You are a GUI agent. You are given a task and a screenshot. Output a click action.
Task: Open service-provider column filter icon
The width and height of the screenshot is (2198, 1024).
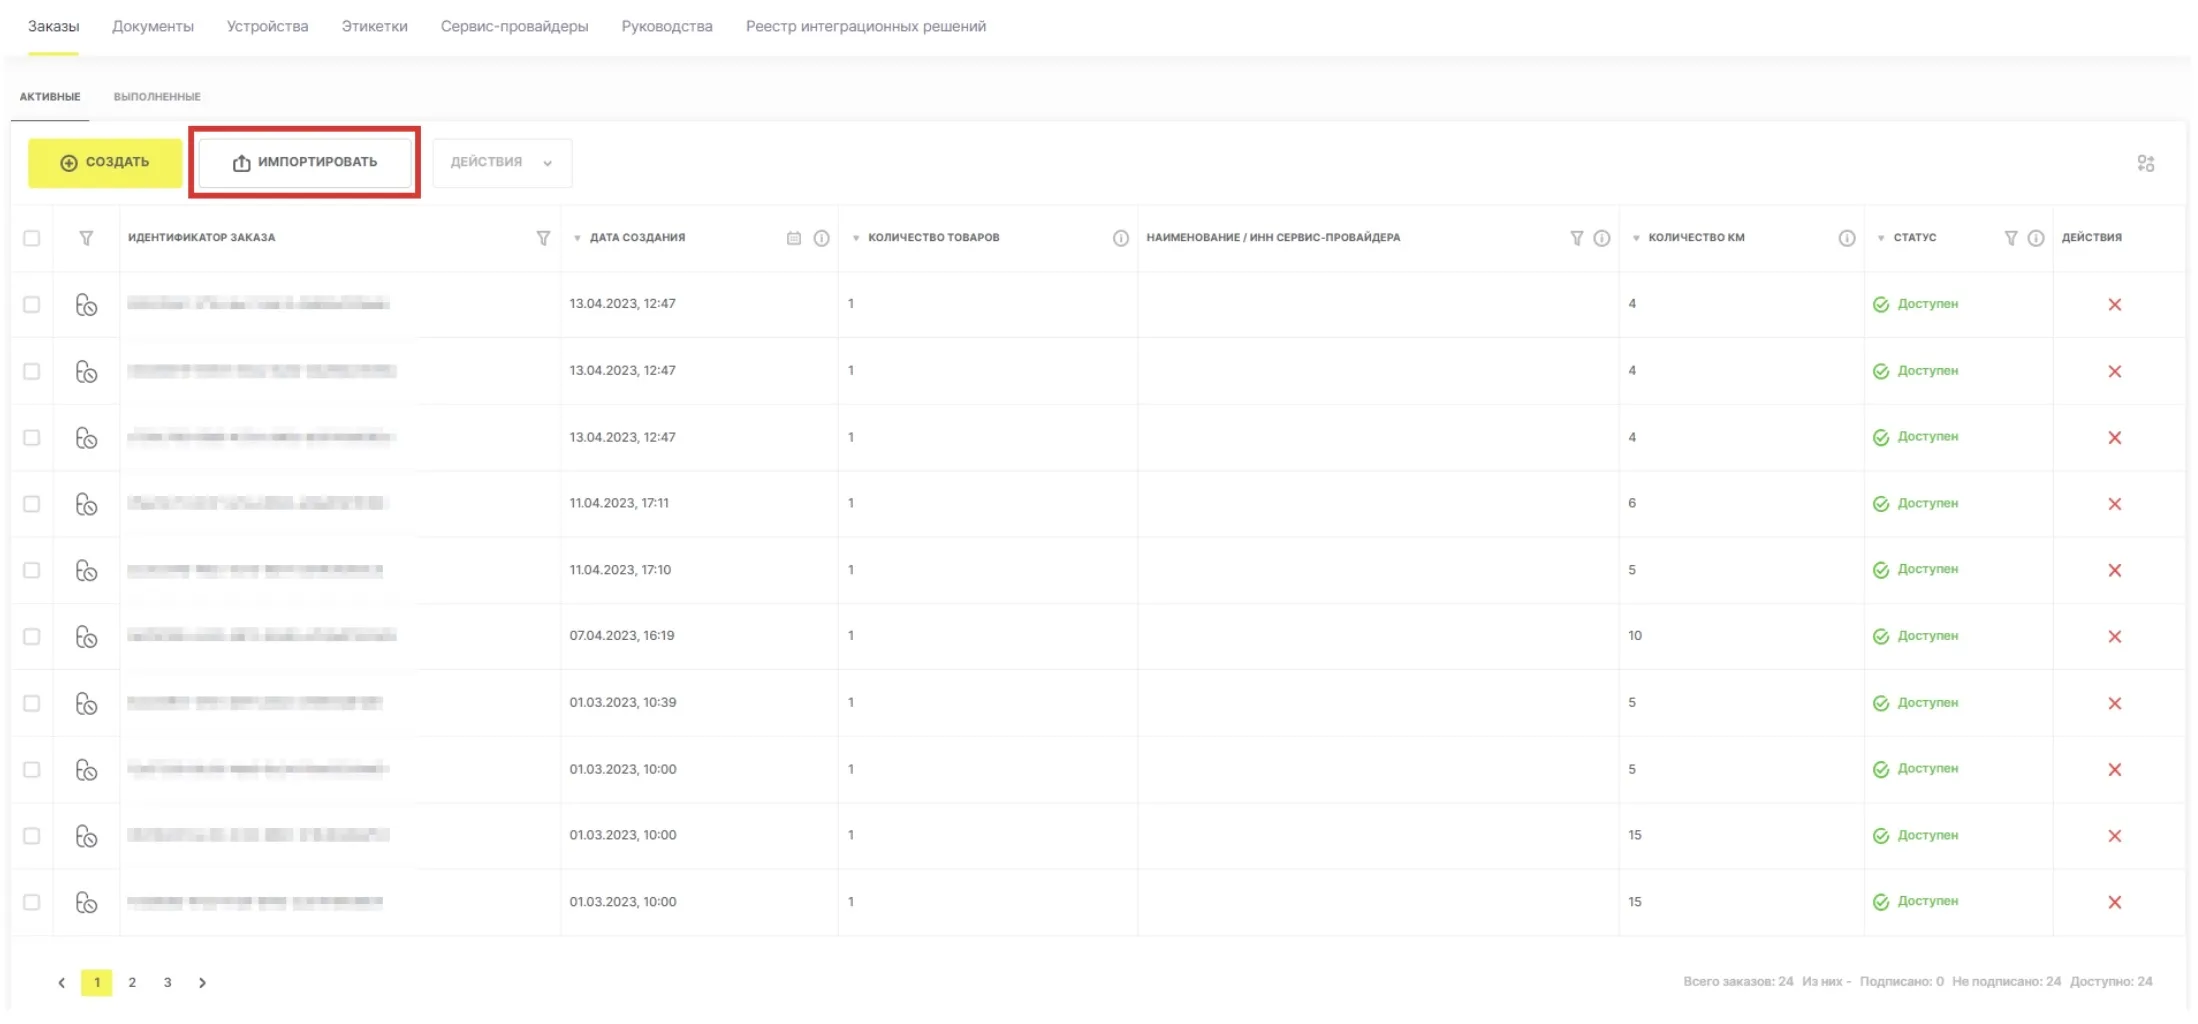tap(1576, 238)
